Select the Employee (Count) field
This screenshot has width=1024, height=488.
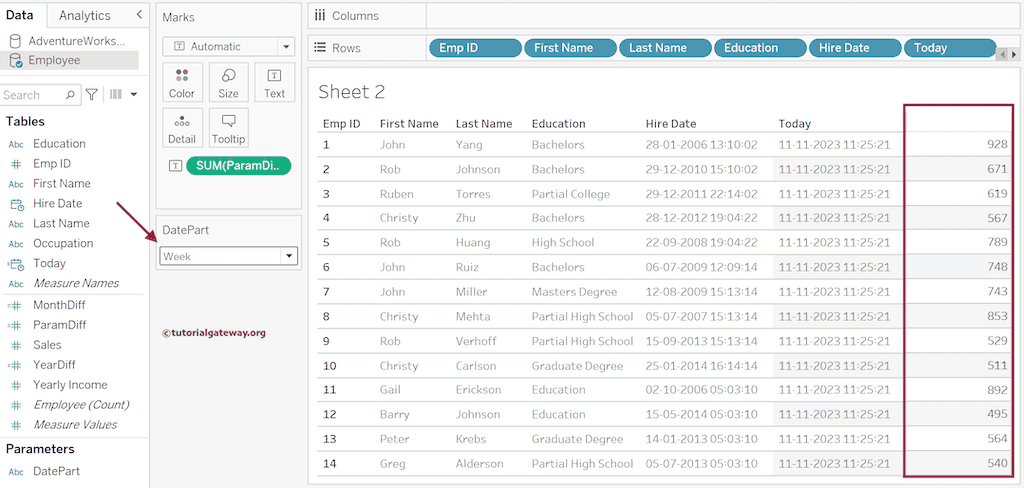[81, 404]
